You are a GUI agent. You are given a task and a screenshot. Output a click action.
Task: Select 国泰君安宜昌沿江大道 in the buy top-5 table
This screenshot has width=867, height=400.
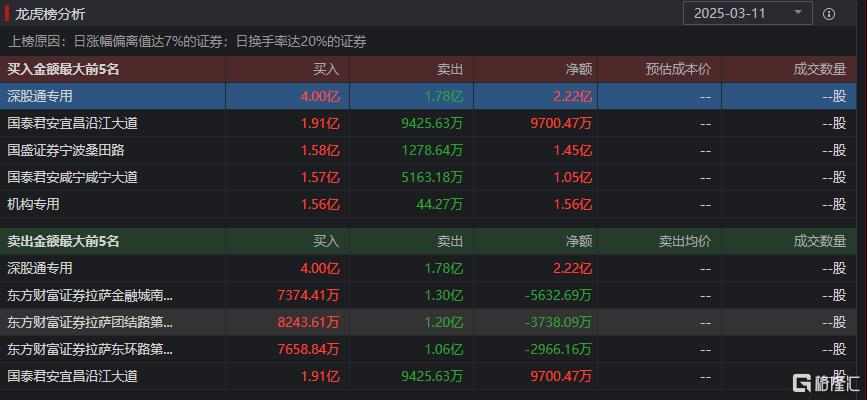click(x=428, y=123)
